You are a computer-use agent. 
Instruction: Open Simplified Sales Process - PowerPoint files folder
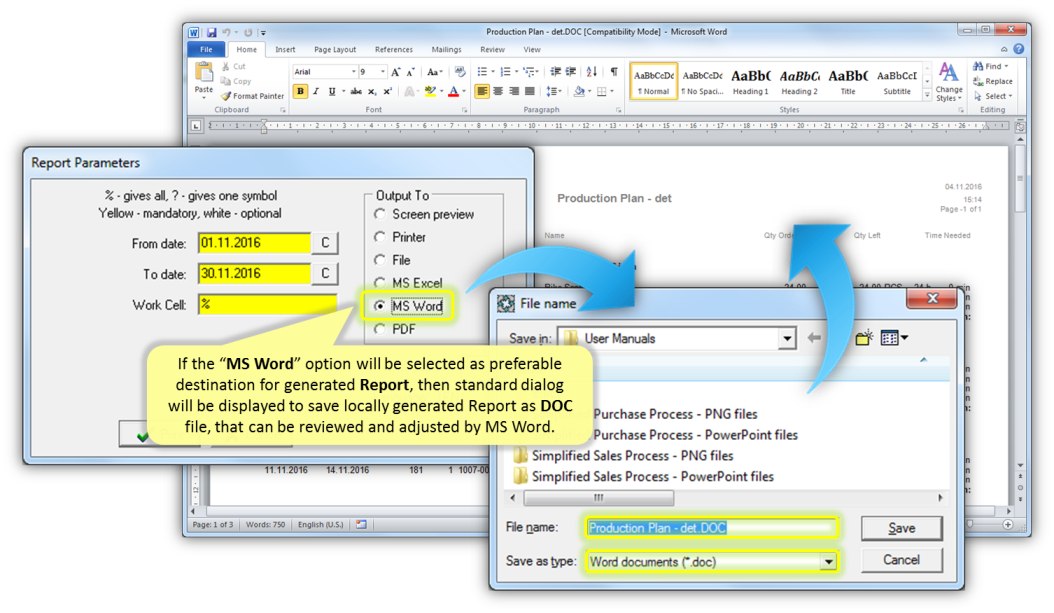click(643, 477)
